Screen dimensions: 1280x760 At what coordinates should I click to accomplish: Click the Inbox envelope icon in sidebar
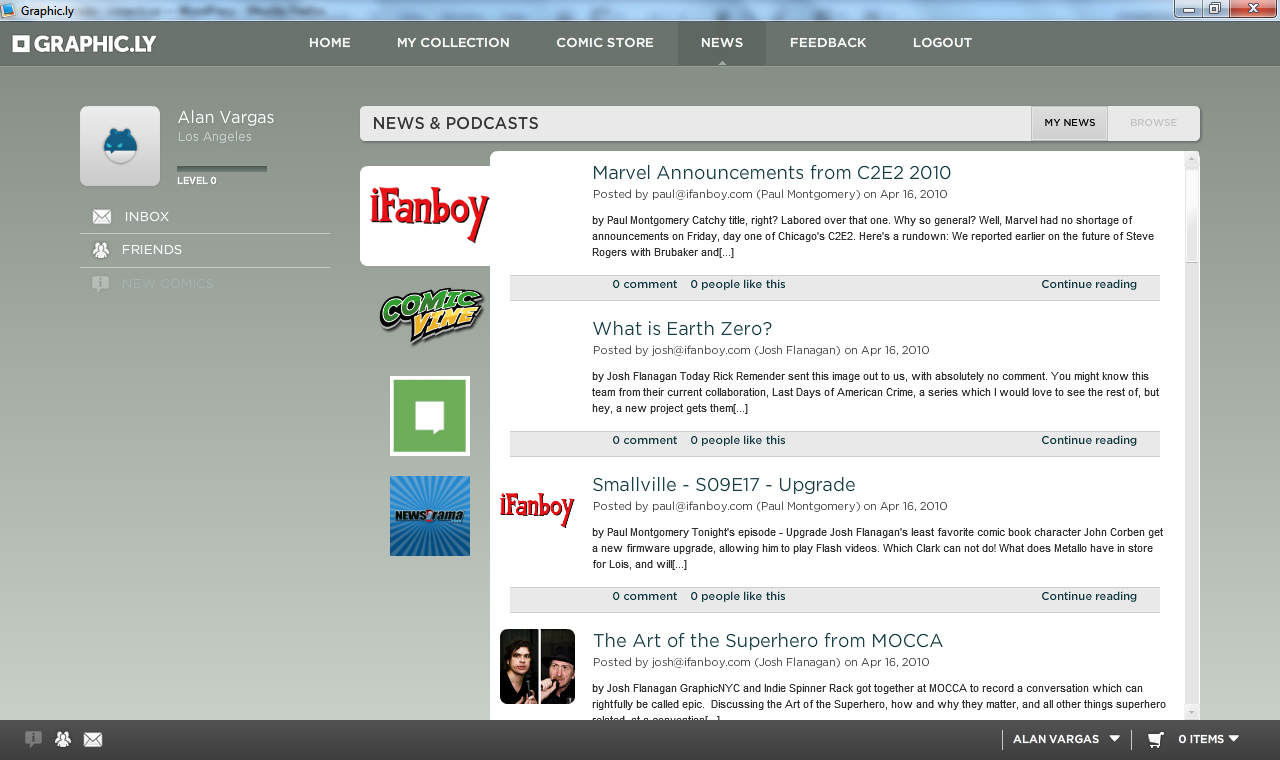tap(102, 217)
